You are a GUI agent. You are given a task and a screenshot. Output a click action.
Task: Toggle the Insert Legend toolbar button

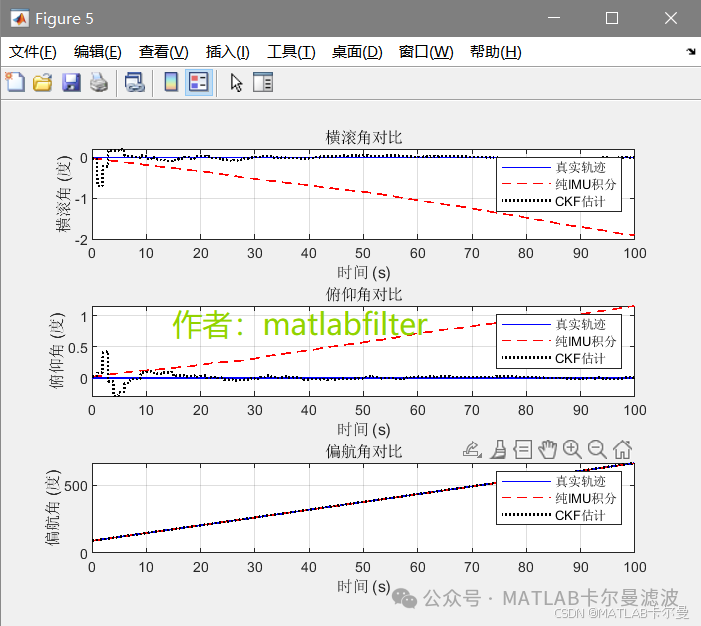[x=198, y=82]
